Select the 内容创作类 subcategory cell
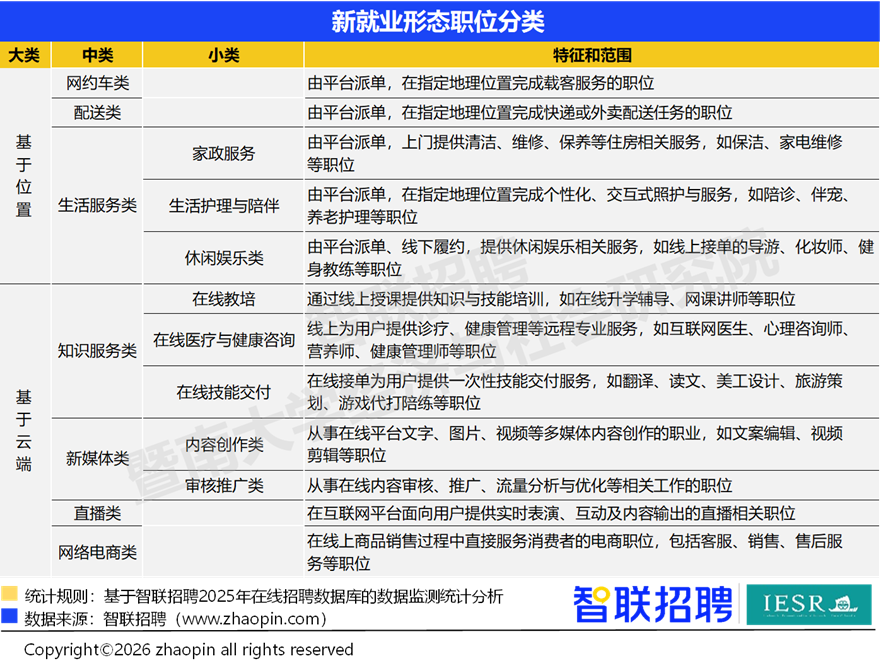 coord(224,445)
